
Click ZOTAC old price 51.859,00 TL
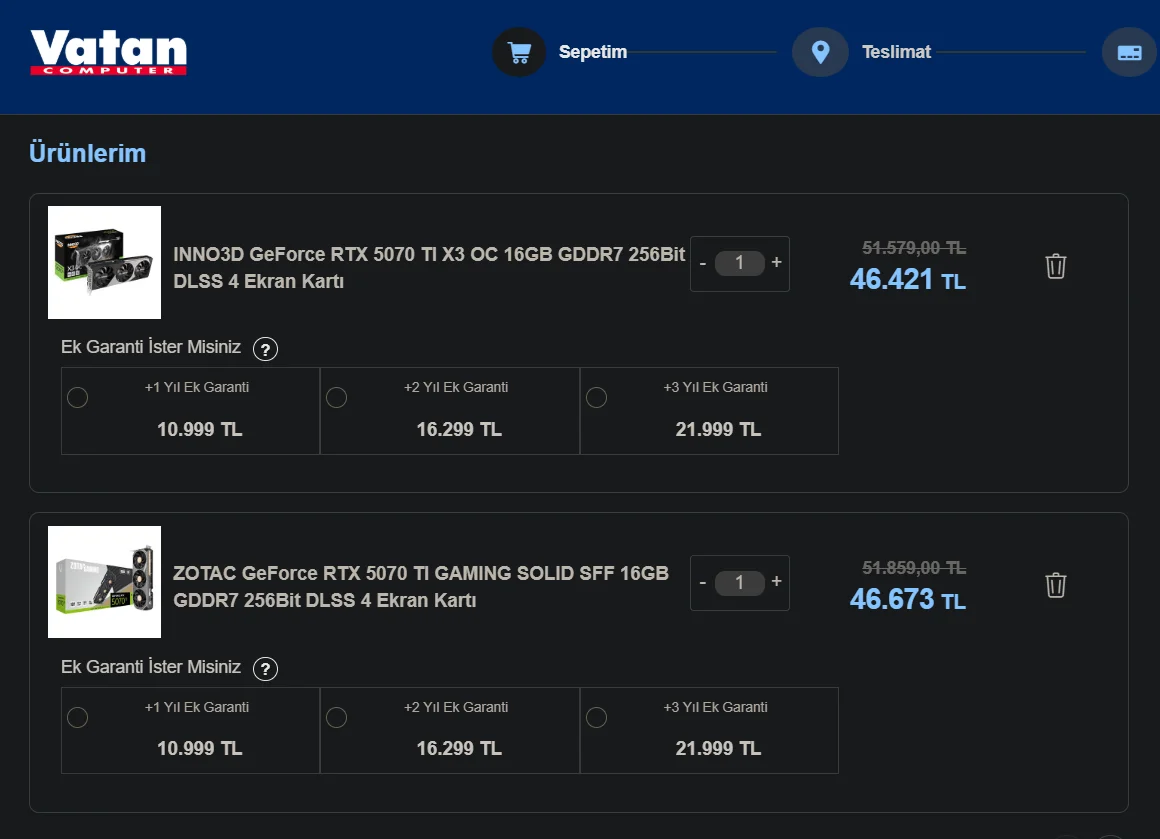point(914,567)
